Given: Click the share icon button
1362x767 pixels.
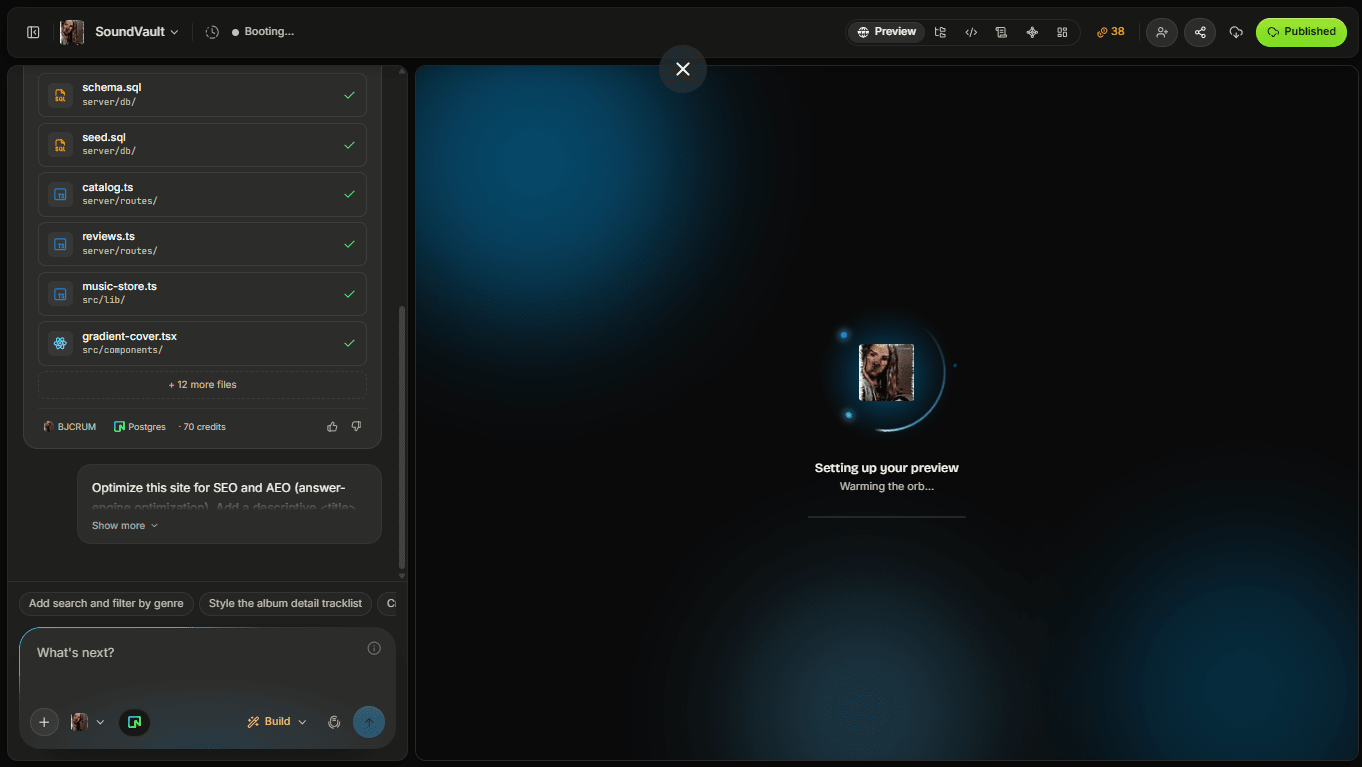Looking at the screenshot, I should point(1200,32).
